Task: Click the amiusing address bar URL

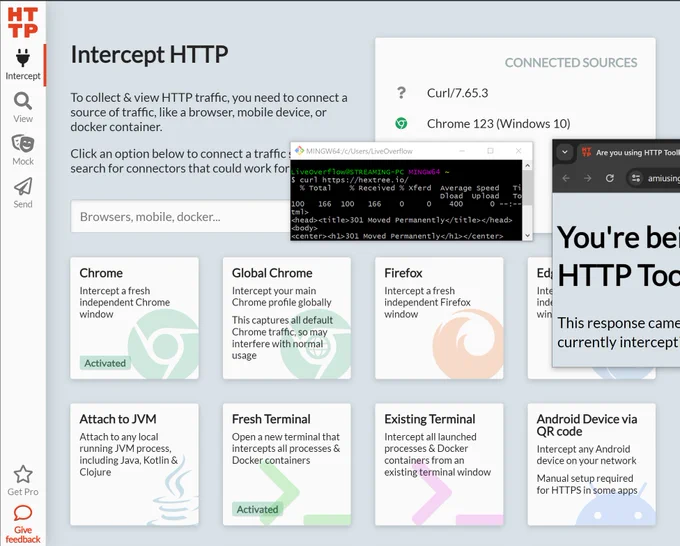Action: coord(664,178)
